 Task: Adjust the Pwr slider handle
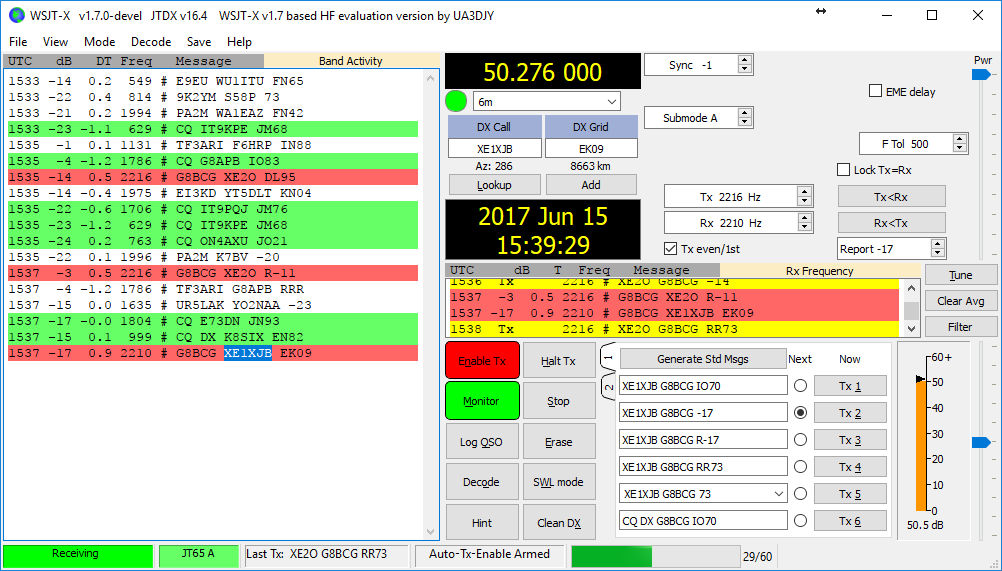point(981,75)
